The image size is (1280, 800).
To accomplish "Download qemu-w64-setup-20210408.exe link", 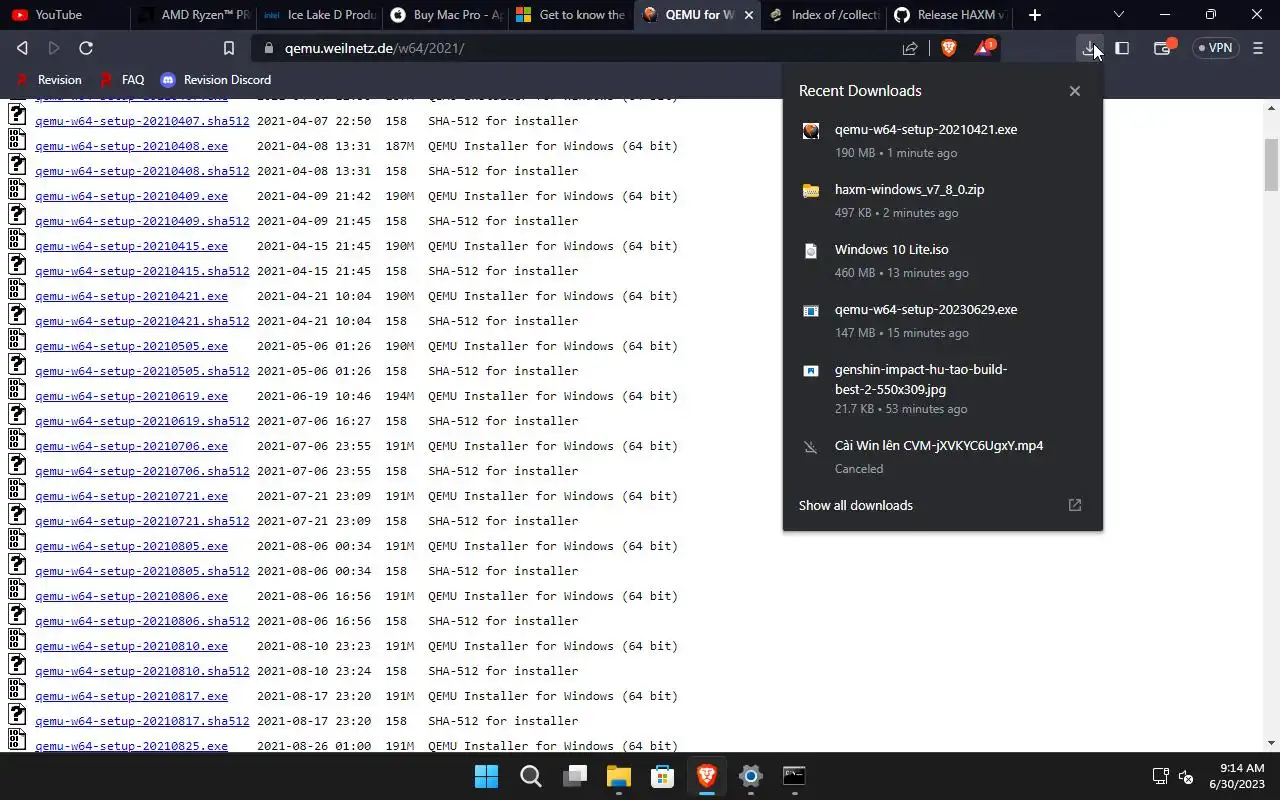I will click(x=131, y=146).
